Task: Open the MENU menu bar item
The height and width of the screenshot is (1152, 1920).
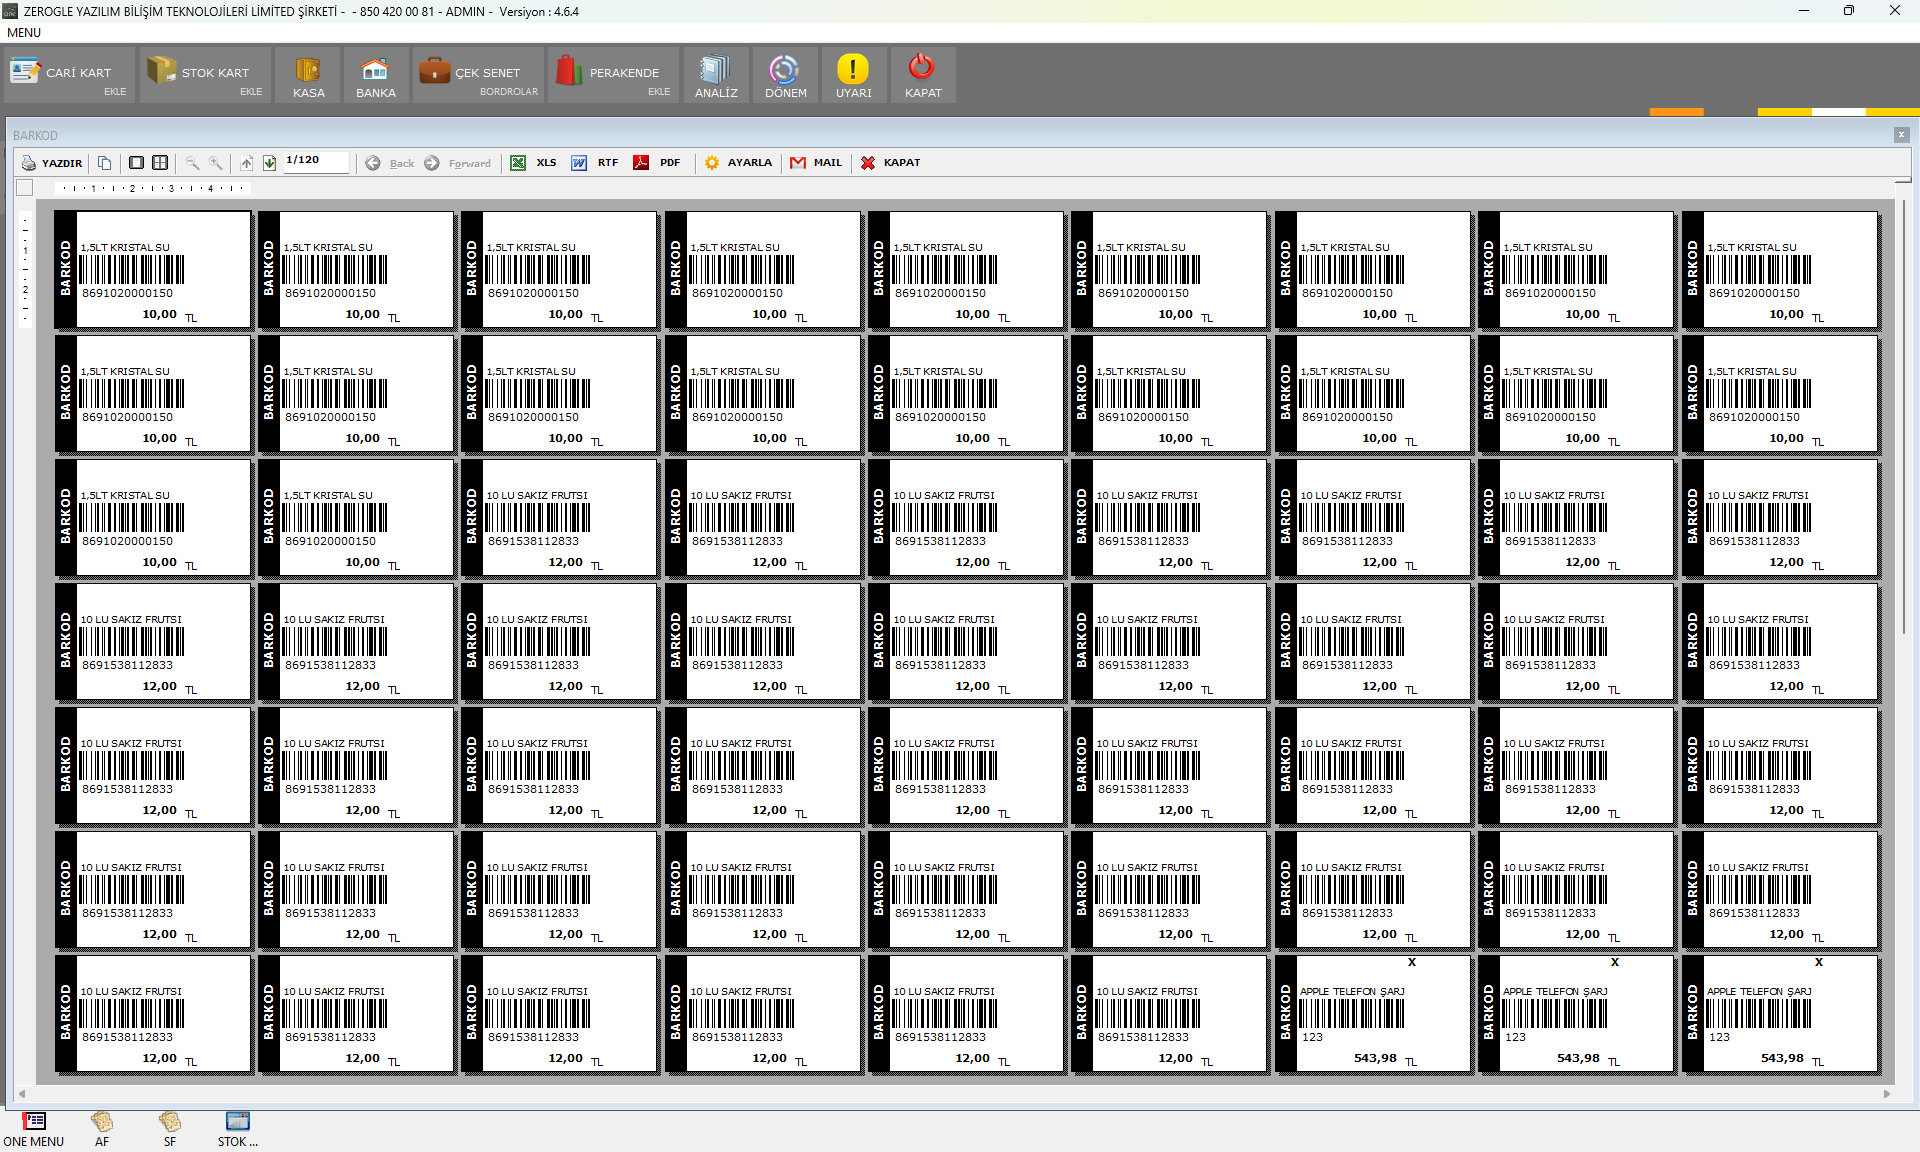Action: coord(24,33)
